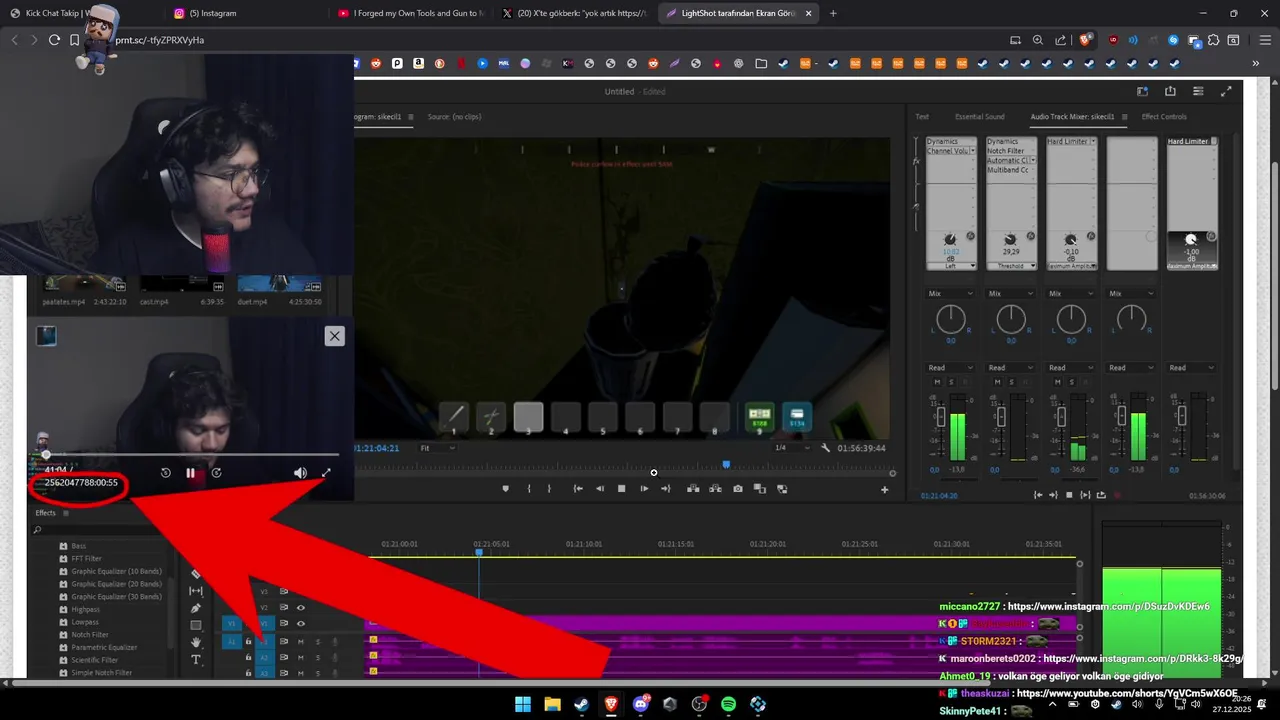Skip forward in floating video player
Viewport: 1280px width, 720px height.
pyautogui.click(x=216, y=473)
